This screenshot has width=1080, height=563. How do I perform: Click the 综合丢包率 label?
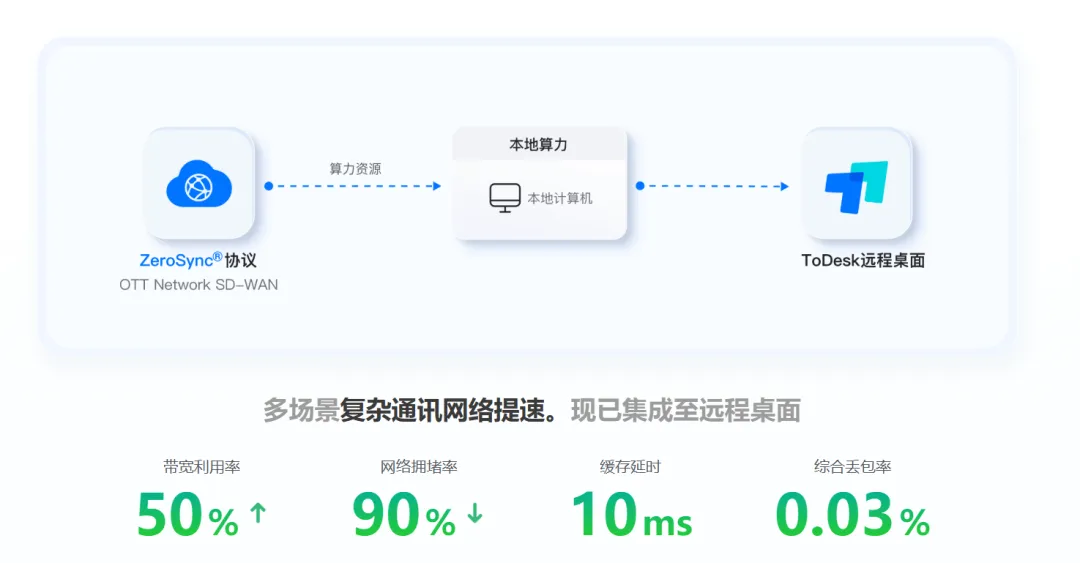[853, 467]
